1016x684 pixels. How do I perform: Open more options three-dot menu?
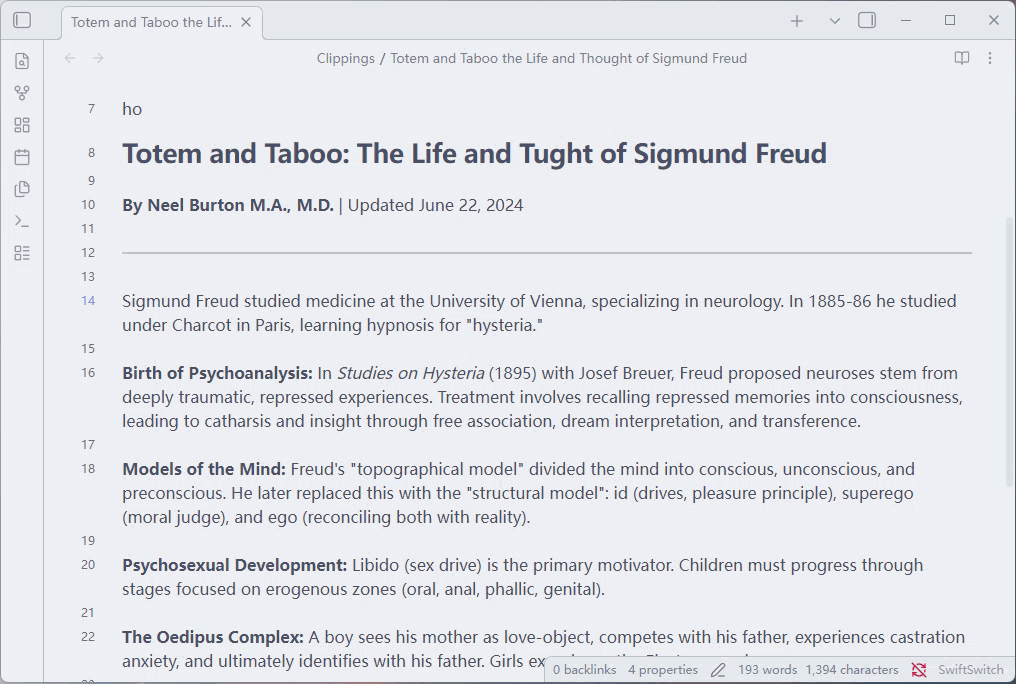[989, 58]
